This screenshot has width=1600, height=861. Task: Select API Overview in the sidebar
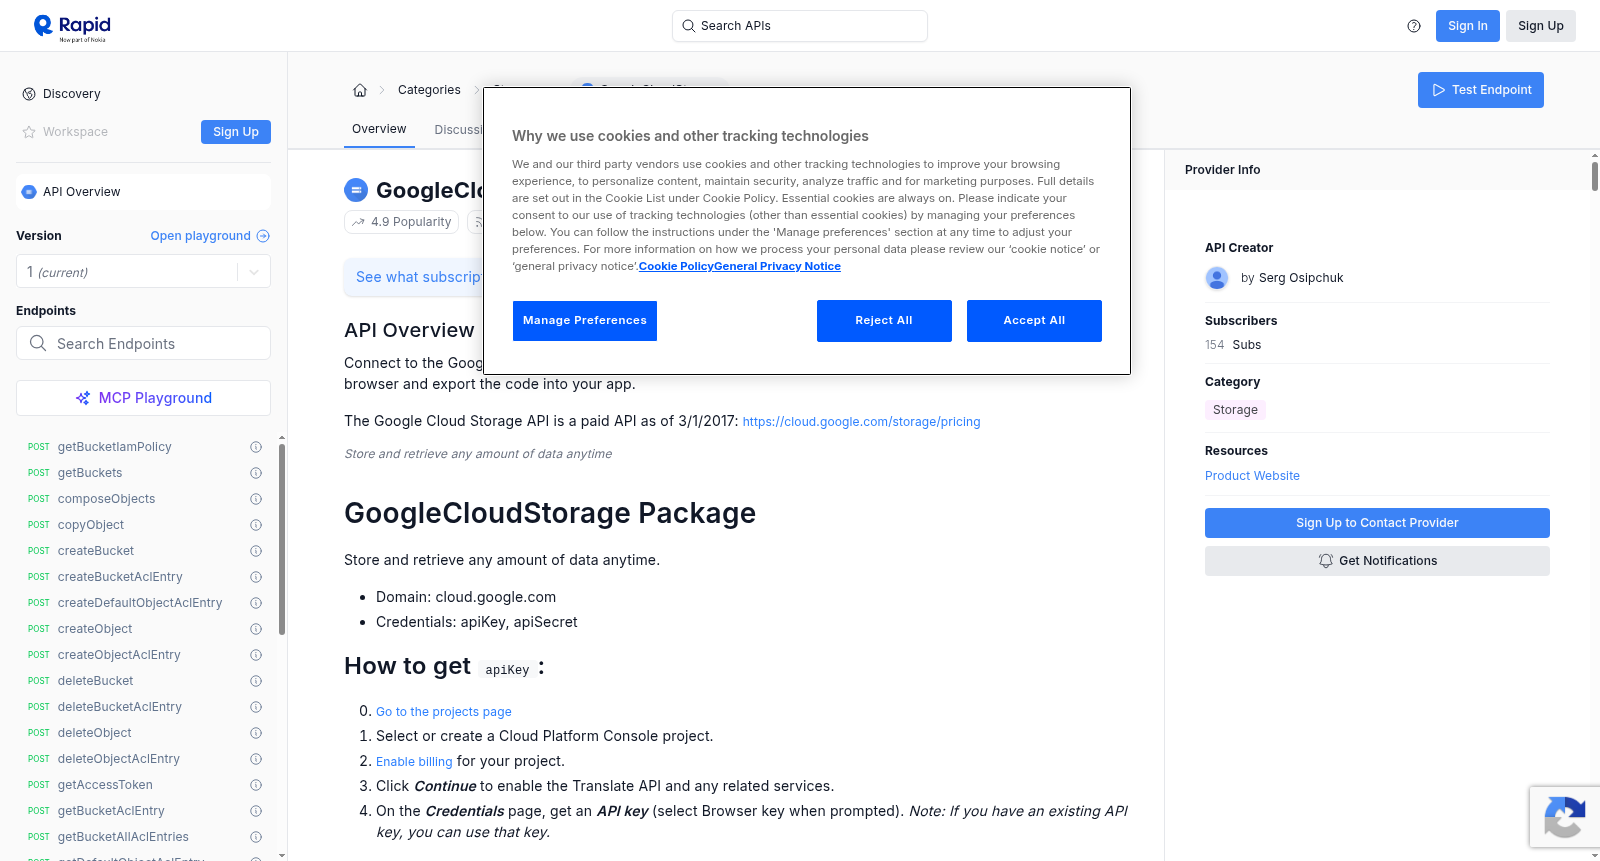click(x=143, y=192)
